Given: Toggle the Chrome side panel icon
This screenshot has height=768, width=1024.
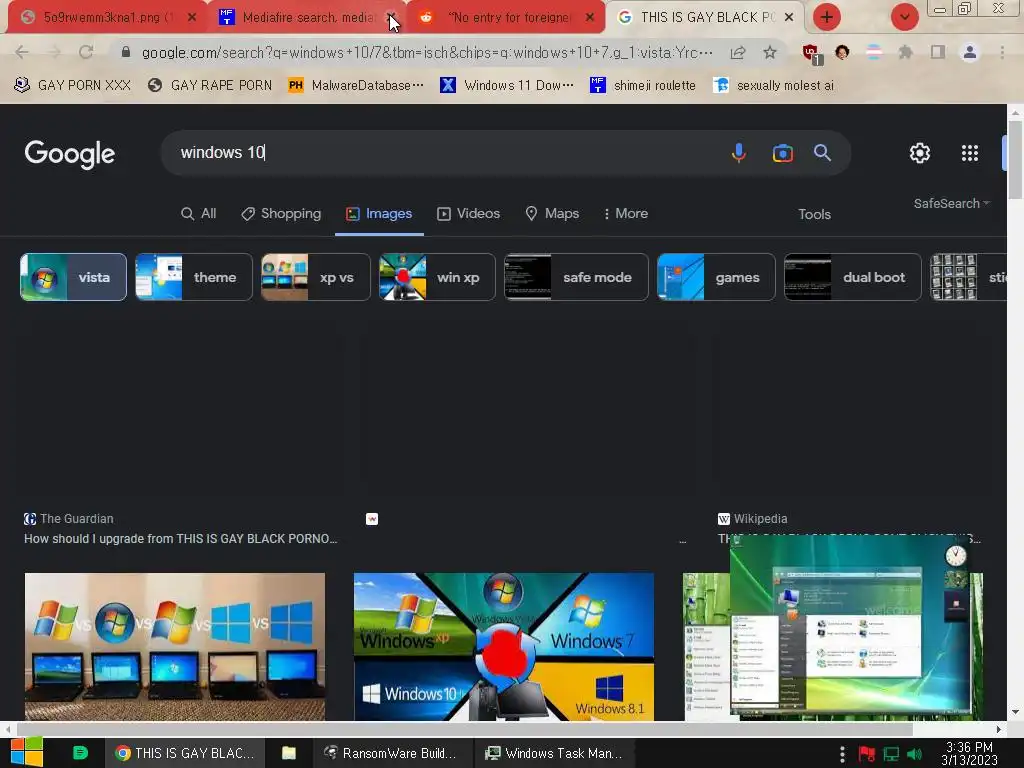Looking at the screenshot, I should tap(938, 52).
